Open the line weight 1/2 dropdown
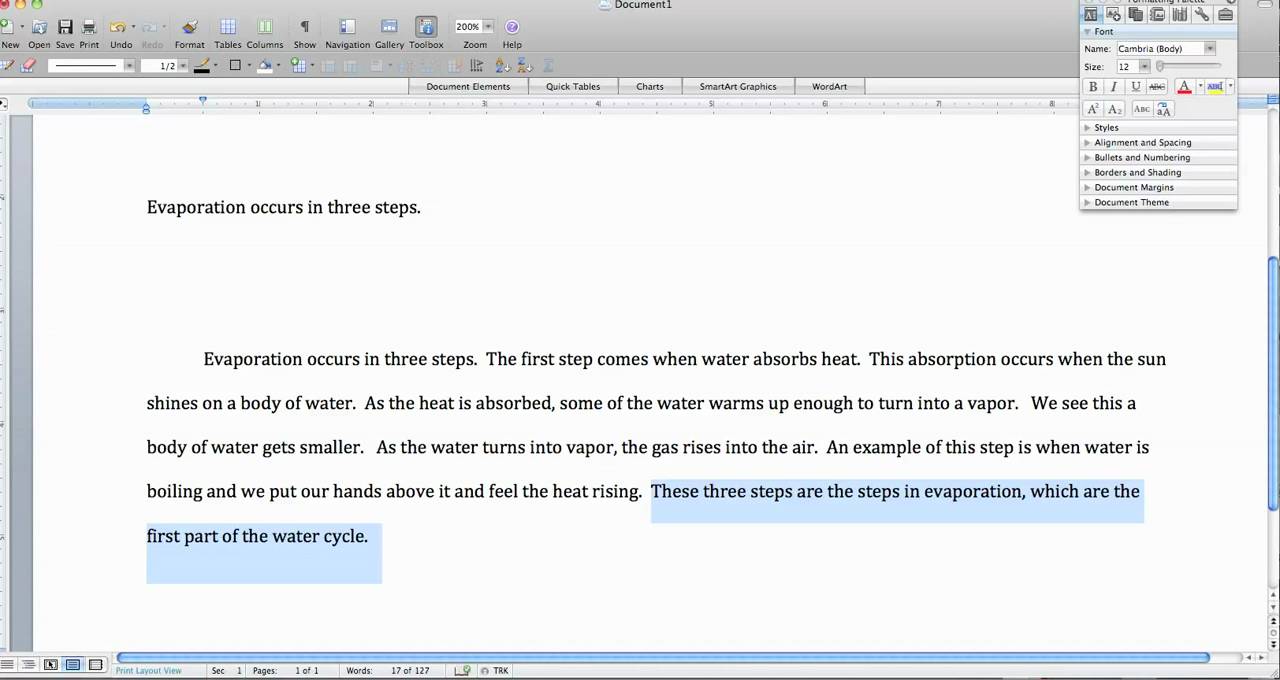The height and width of the screenshot is (680, 1280). click(x=183, y=65)
